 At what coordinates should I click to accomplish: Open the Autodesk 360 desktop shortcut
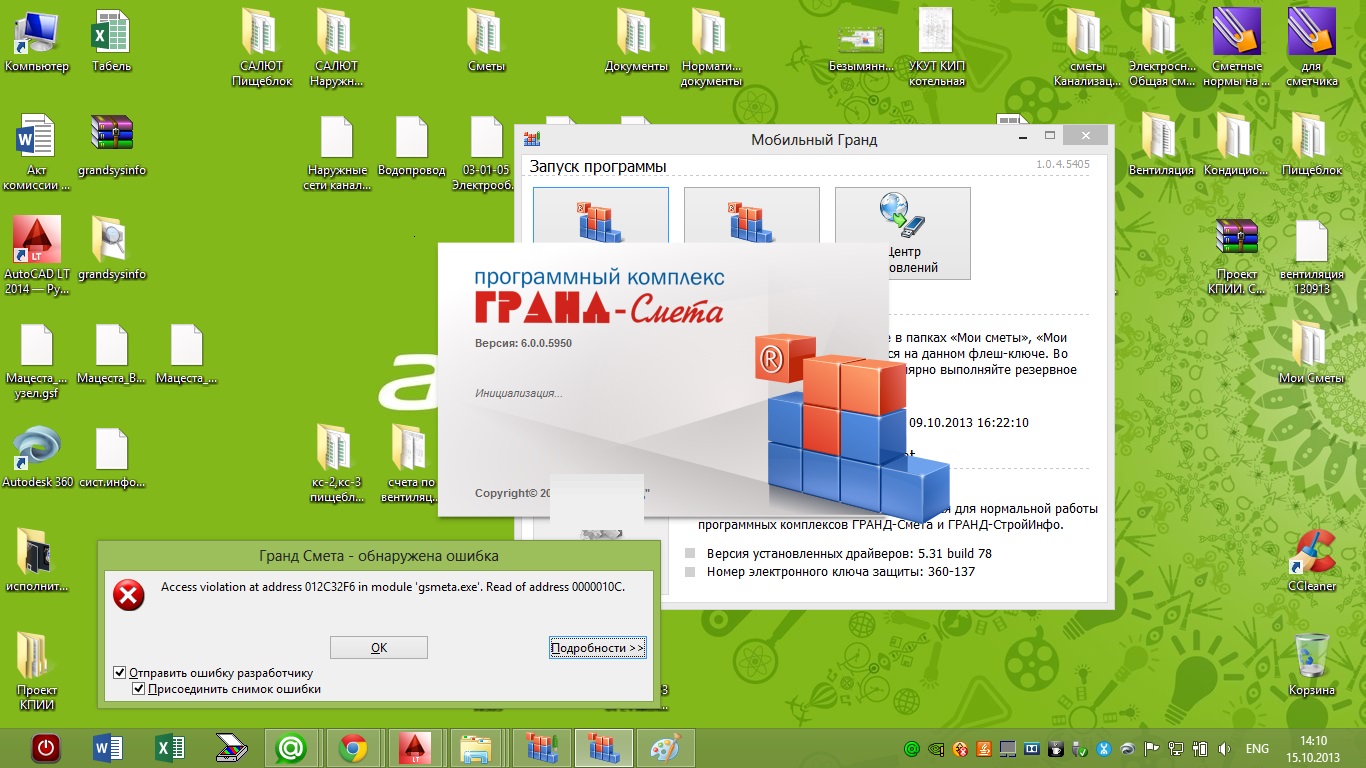click(37, 458)
